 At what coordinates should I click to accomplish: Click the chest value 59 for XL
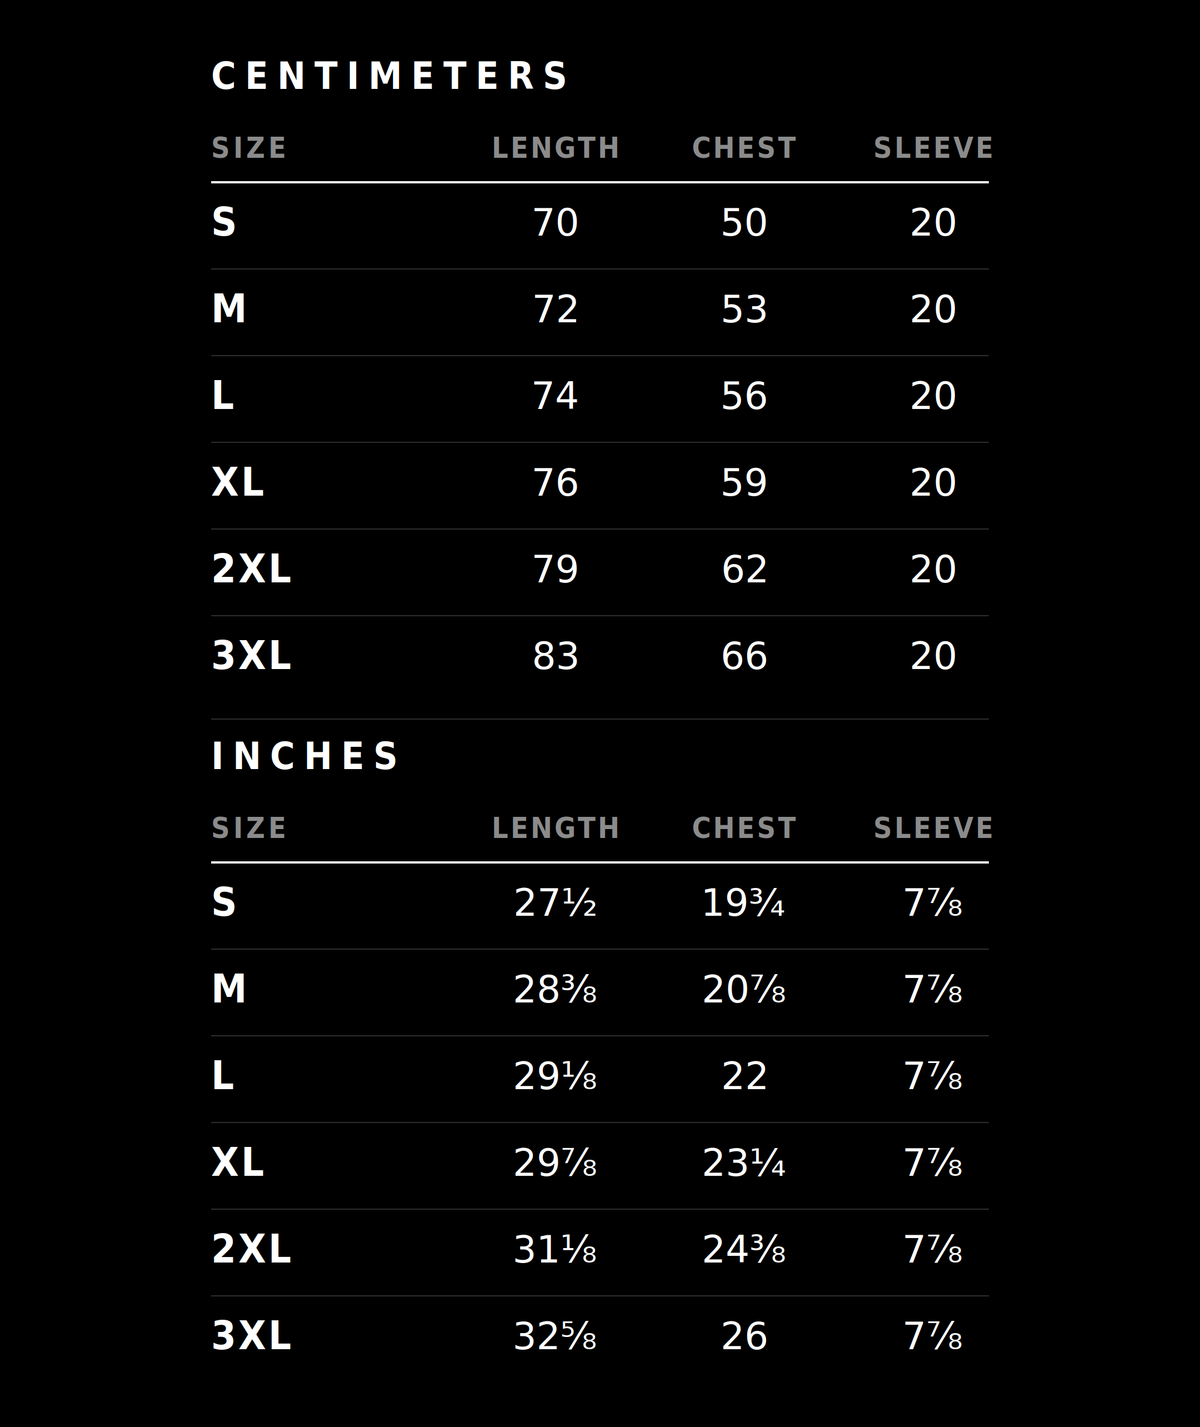(x=744, y=483)
